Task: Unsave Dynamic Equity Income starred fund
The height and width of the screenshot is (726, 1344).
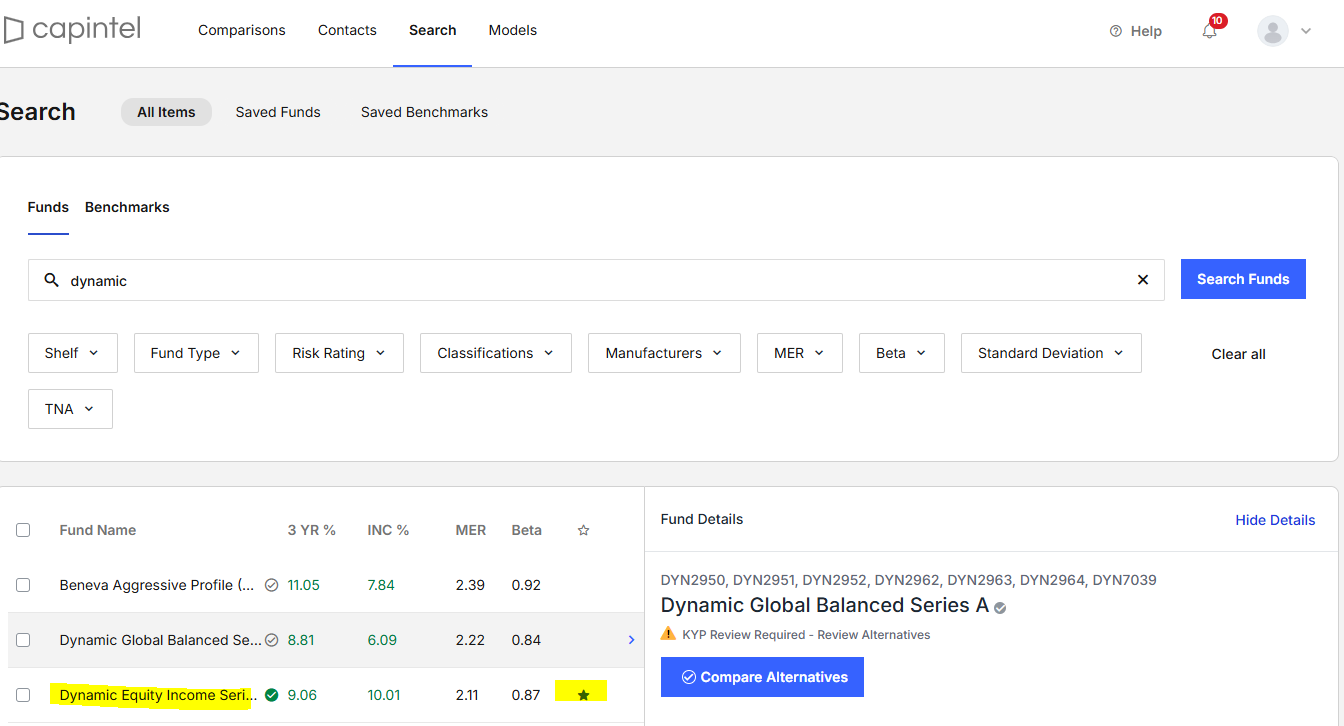Action: click(x=584, y=694)
